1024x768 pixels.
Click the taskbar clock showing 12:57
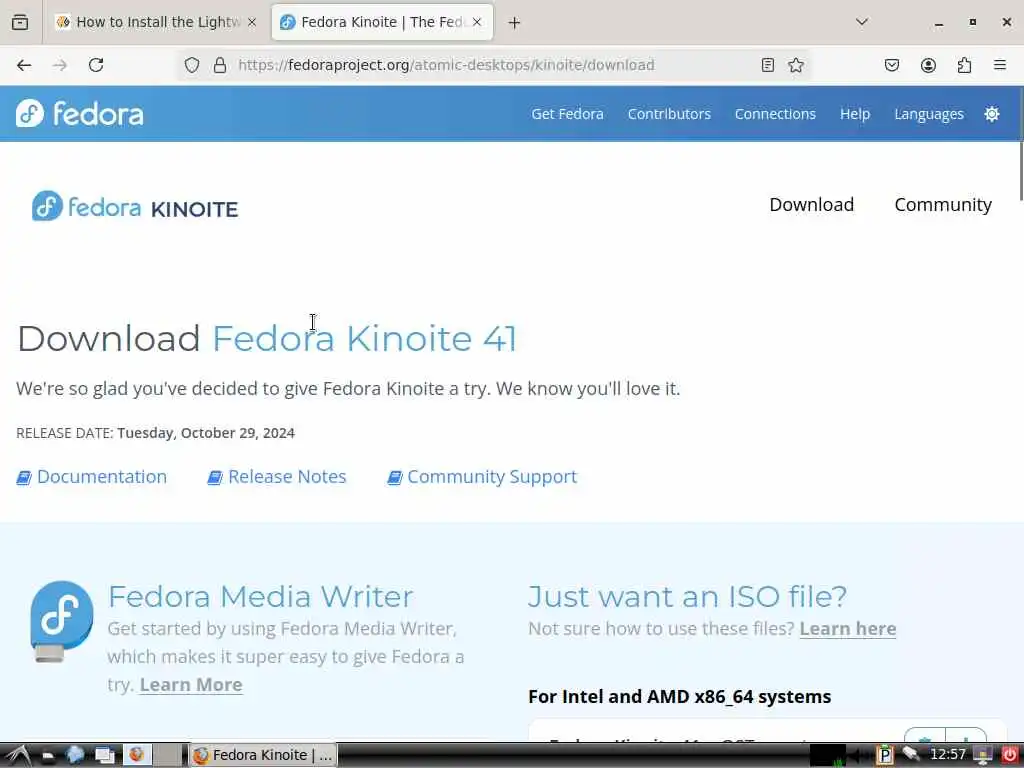coord(947,755)
